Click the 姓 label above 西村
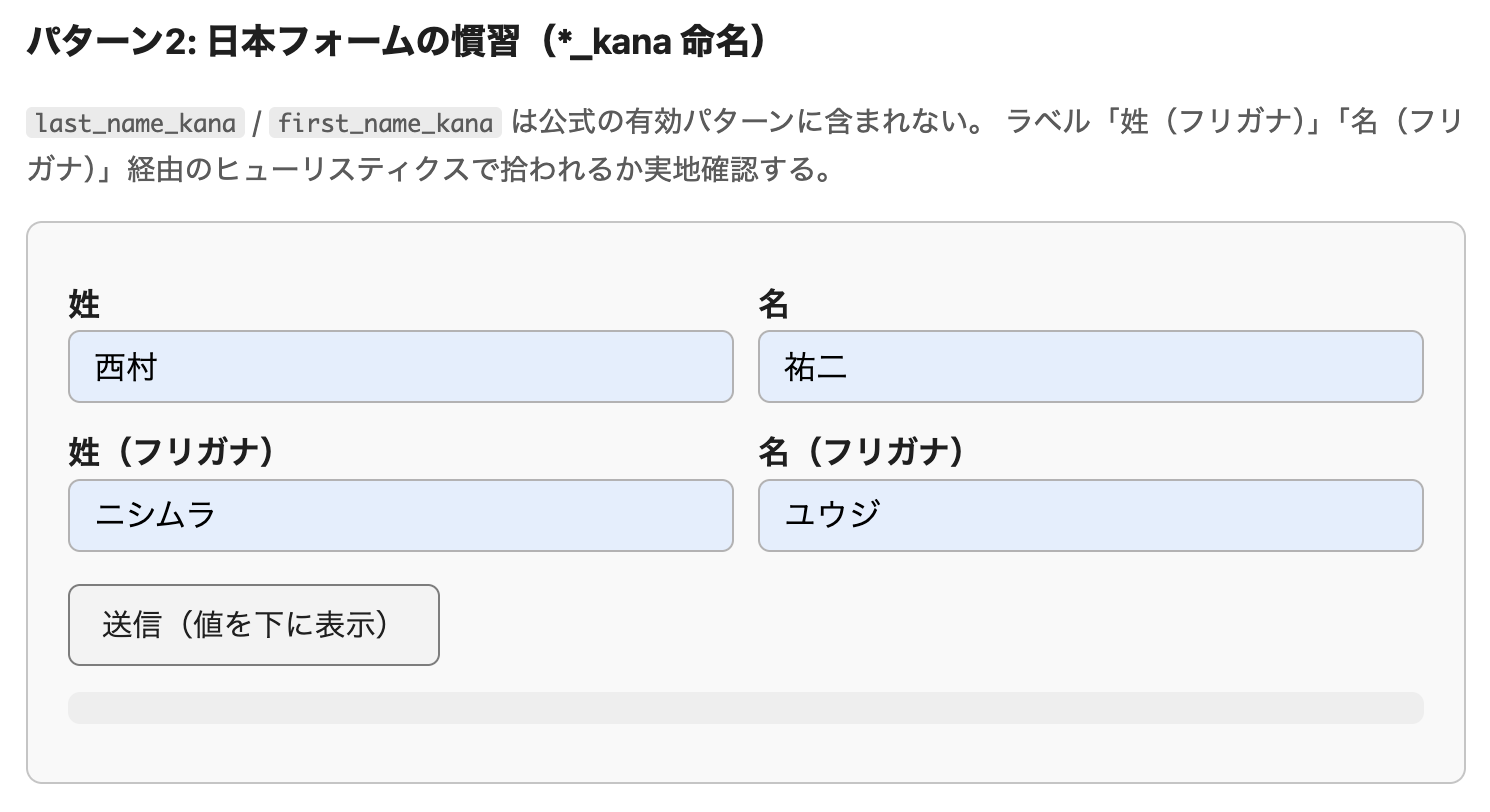 point(84,304)
